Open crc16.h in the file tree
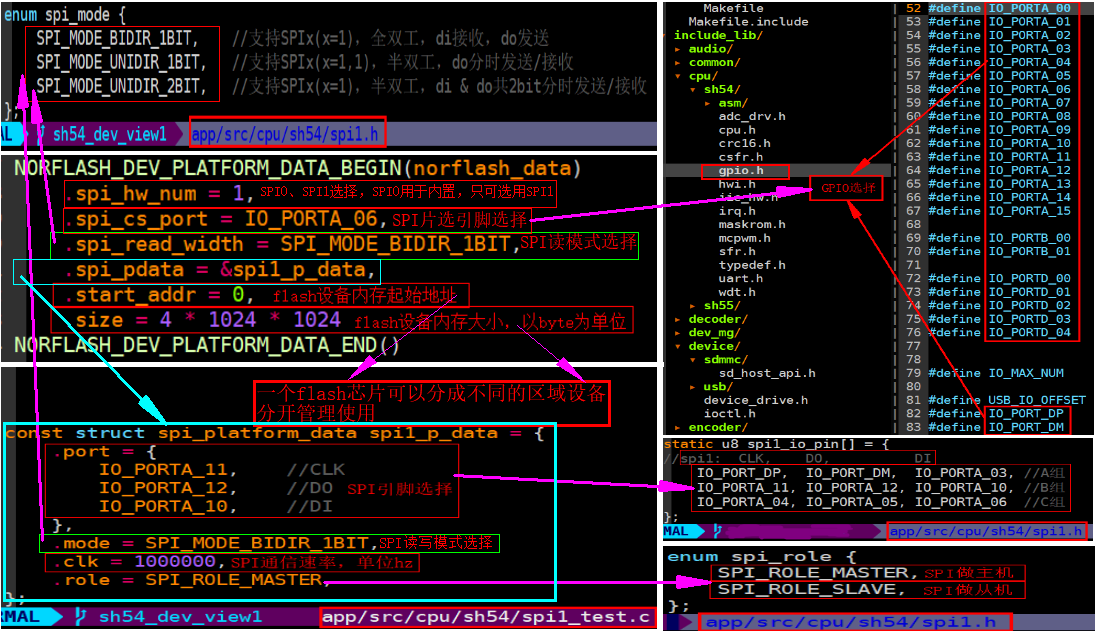 [x=744, y=143]
